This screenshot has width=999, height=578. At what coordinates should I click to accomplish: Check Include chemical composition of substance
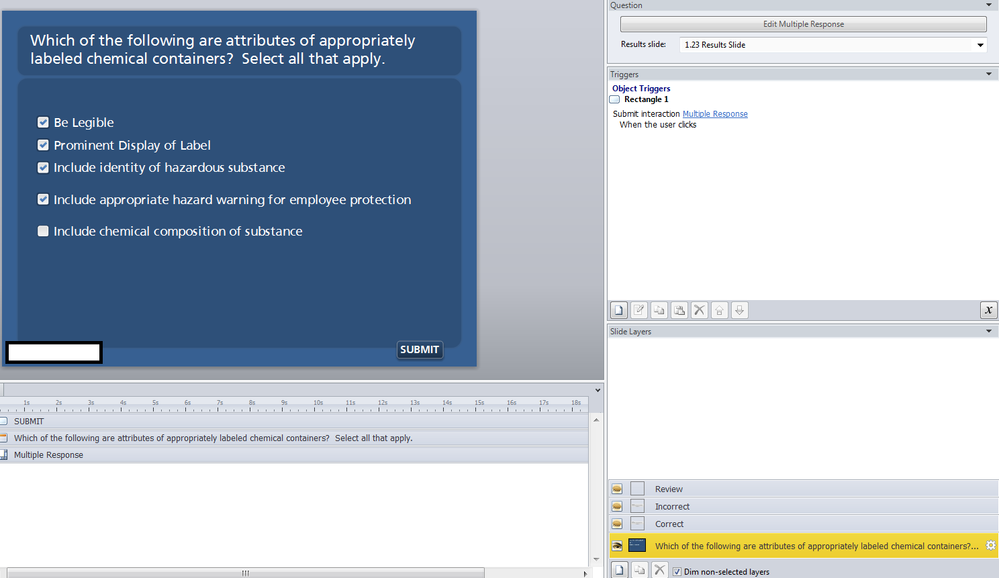pos(43,231)
